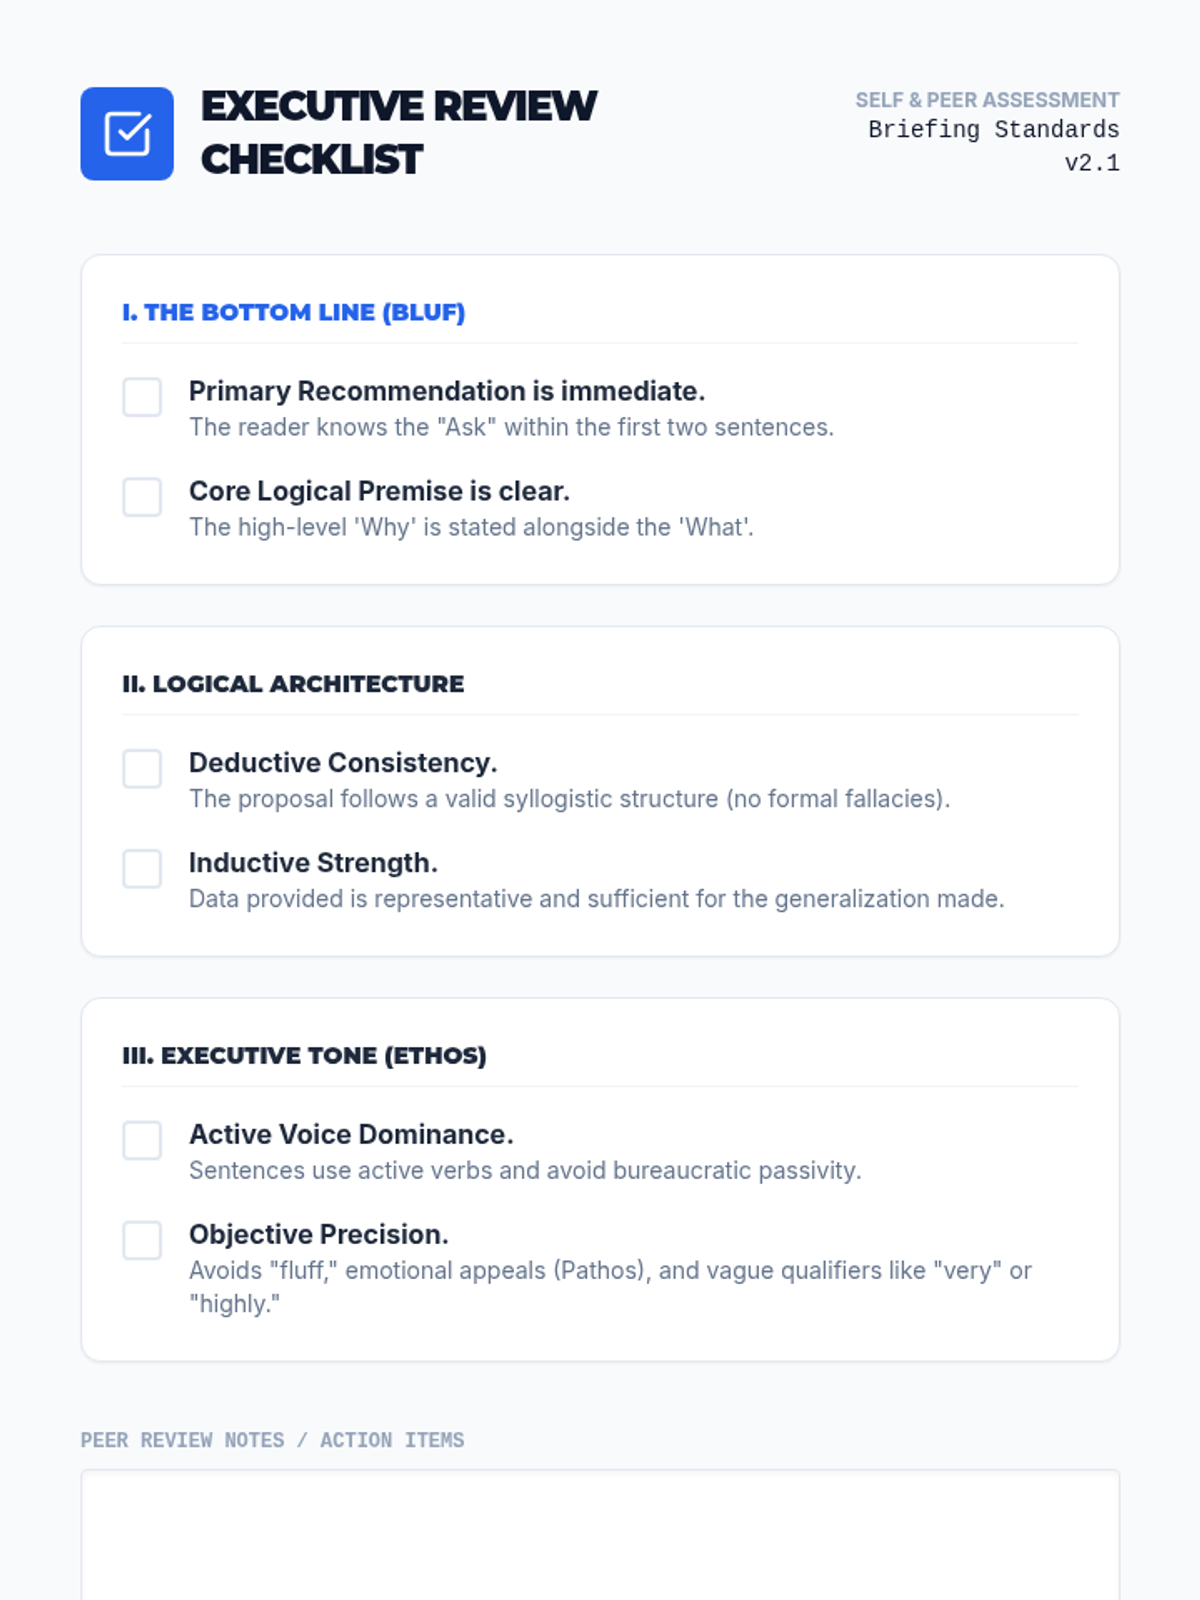The image size is (1200, 1600).
Task: Select the I. The Bottom Line (BLUF) heading
Action: tap(293, 312)
